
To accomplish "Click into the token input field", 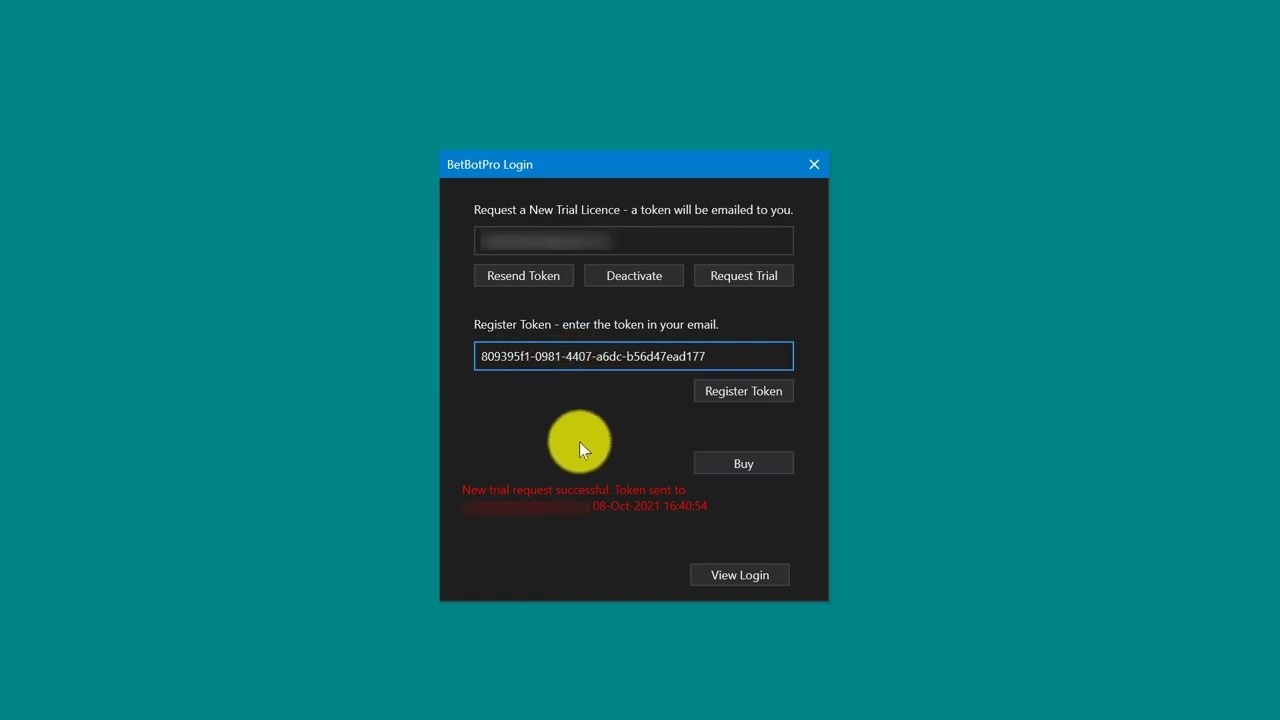I will [634, 356].
